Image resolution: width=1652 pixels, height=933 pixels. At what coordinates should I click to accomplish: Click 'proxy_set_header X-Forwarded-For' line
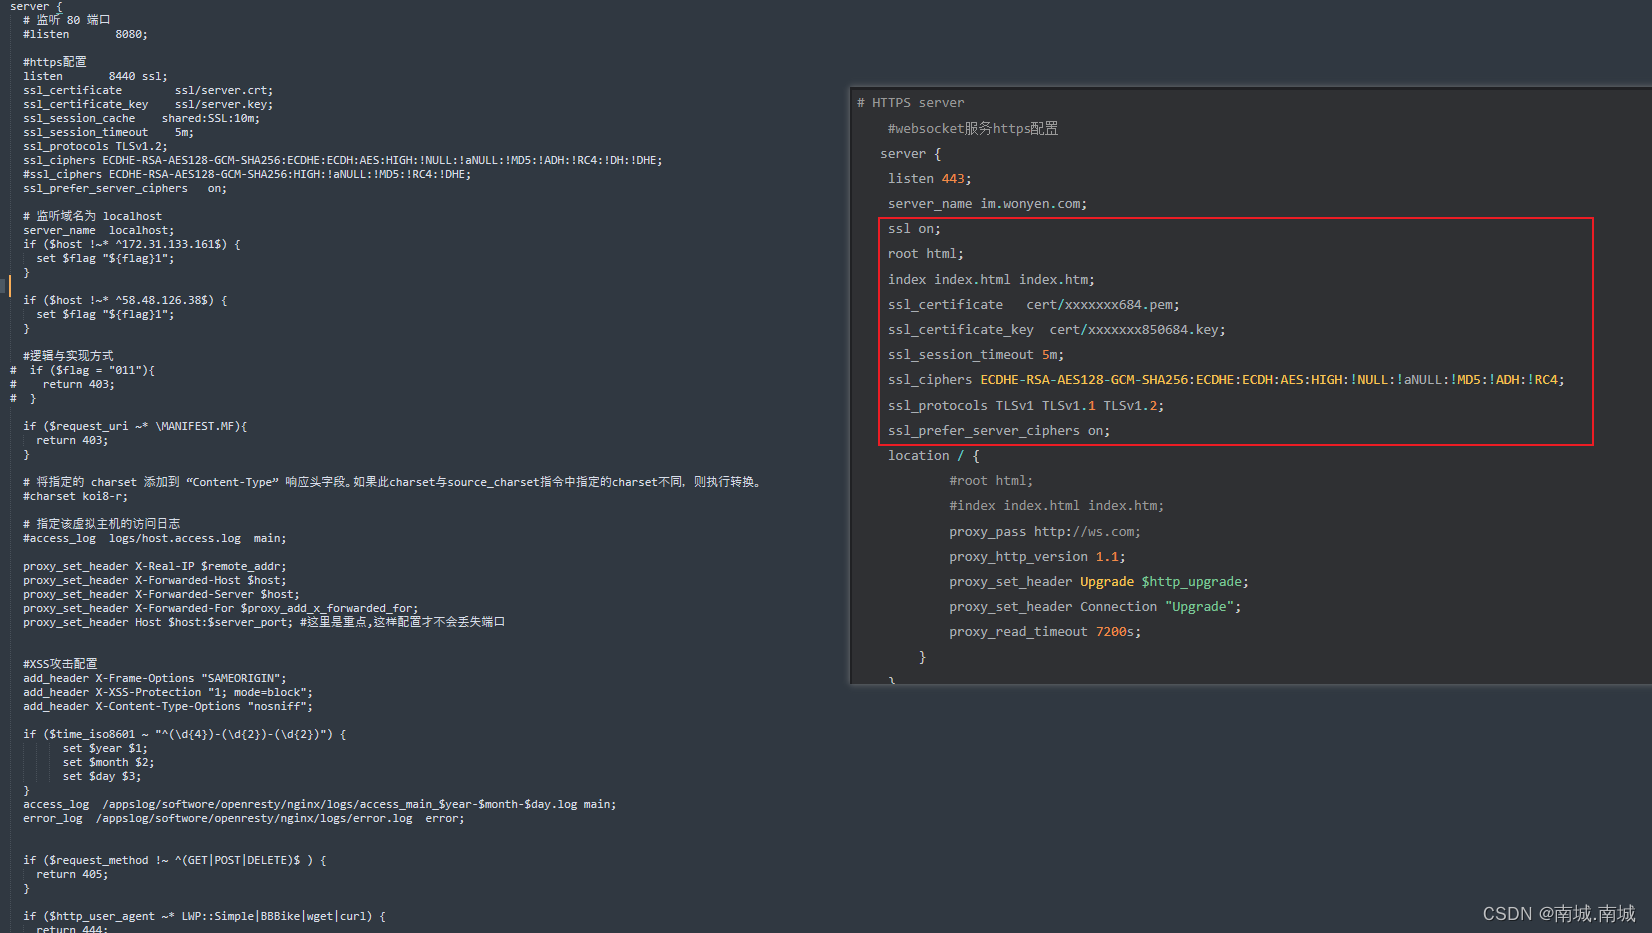pos(220,608)
